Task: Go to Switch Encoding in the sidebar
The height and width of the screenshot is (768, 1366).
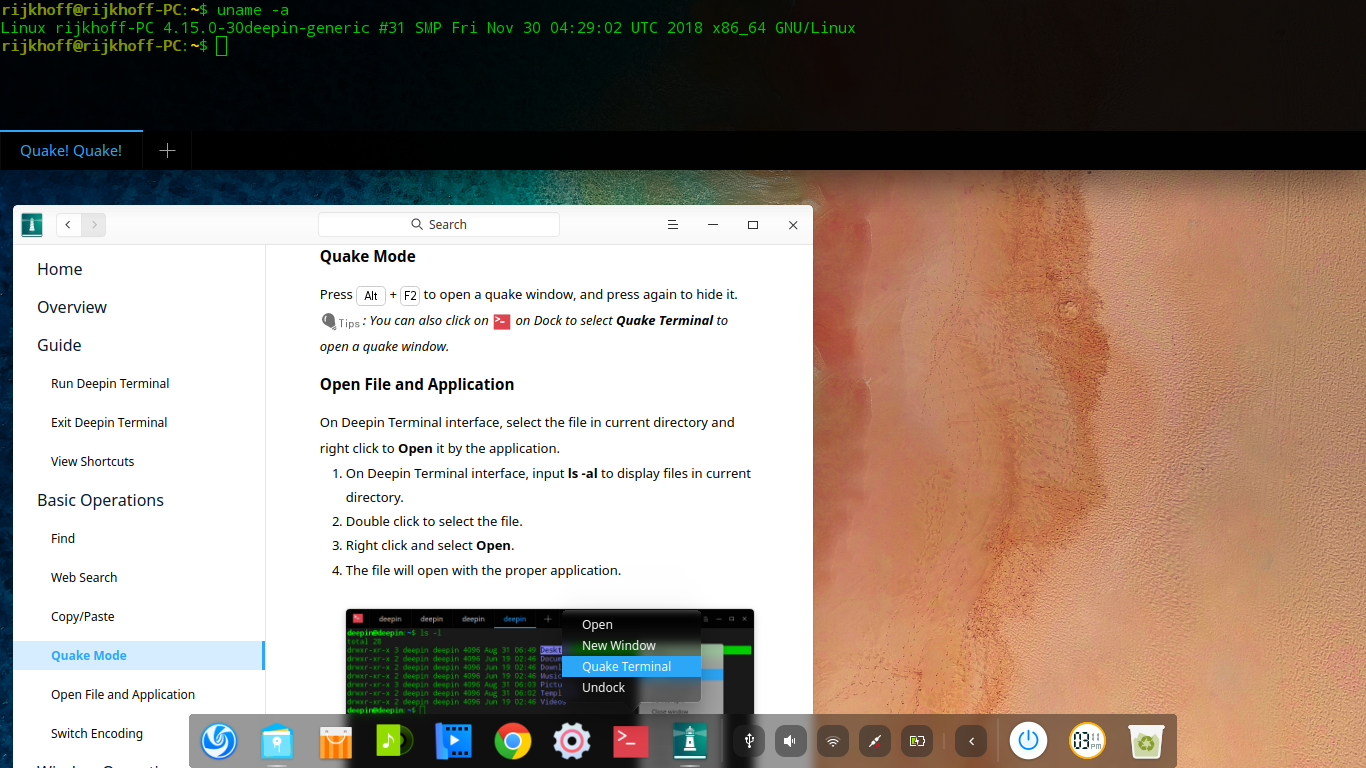Action: click(x=97, y=734)
